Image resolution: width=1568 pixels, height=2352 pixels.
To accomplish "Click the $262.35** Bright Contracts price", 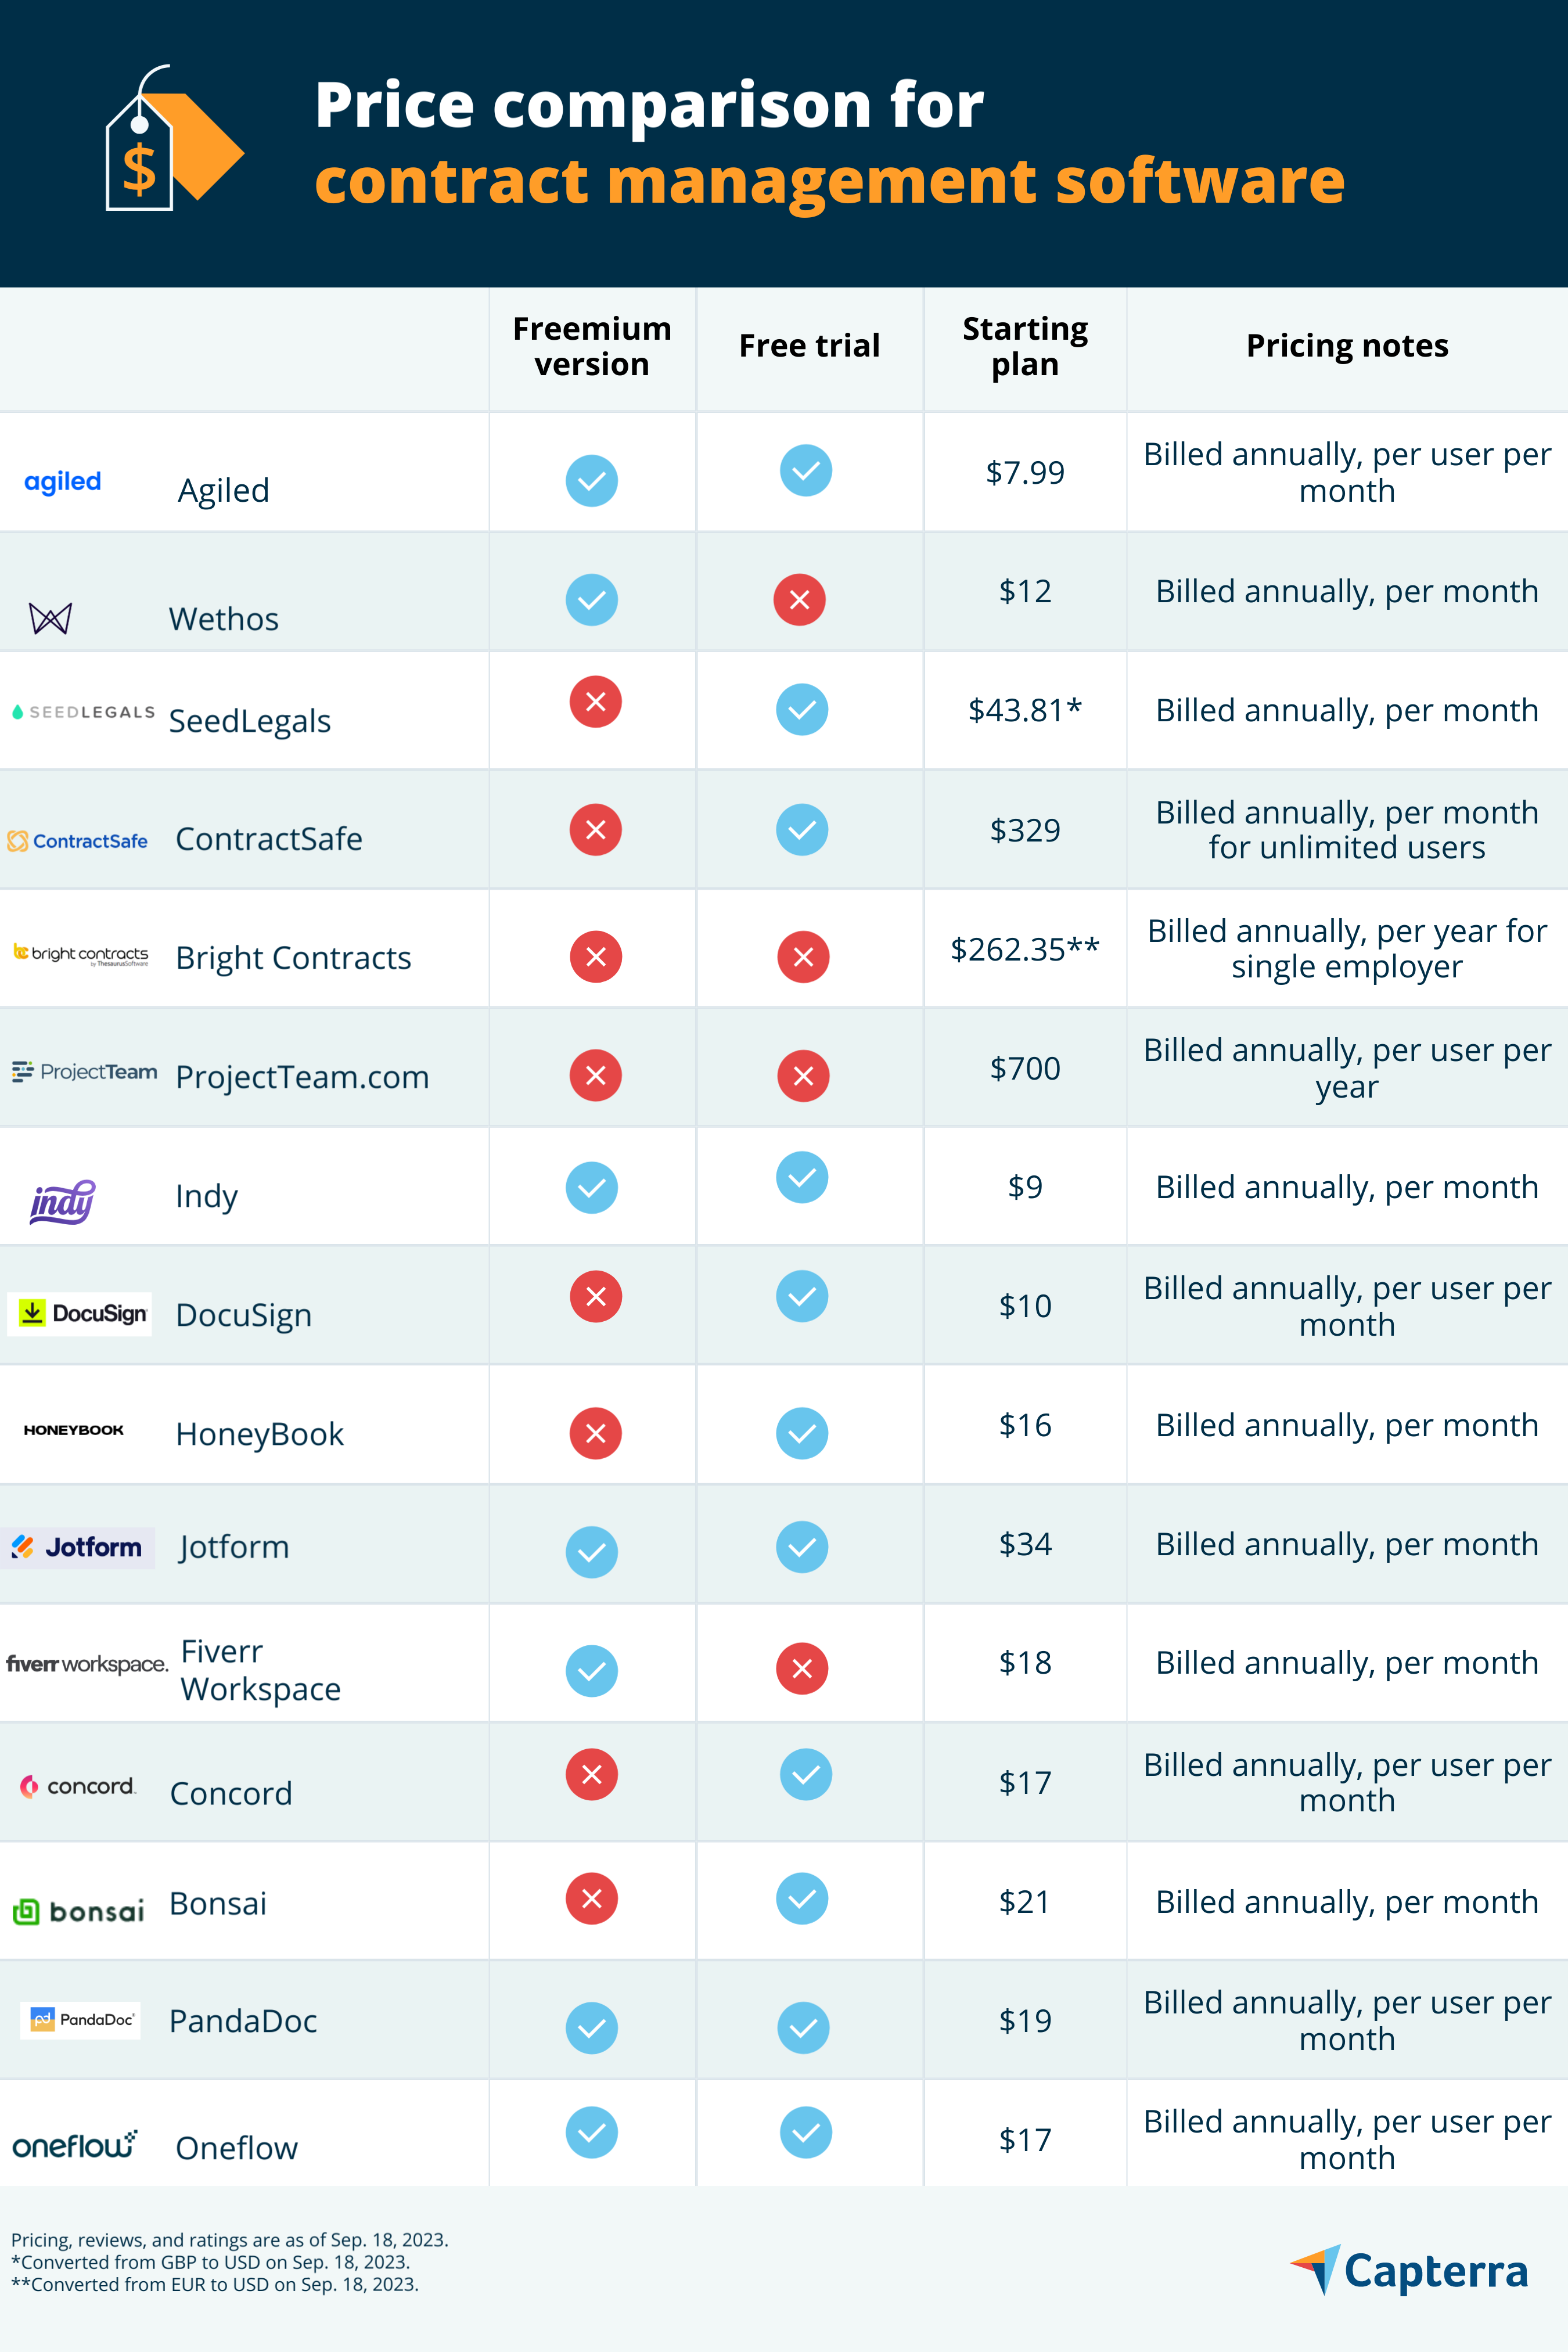I will point(1025,949).
